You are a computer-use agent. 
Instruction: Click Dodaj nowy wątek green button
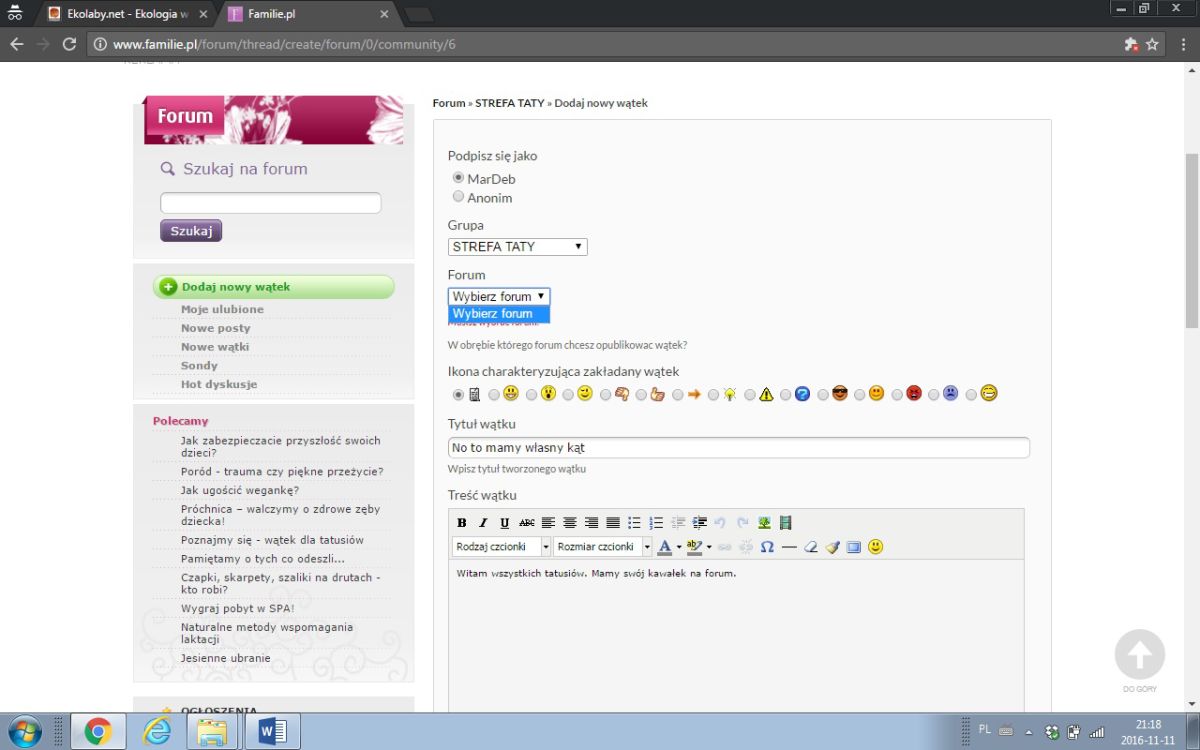click(x=274, y=287)
